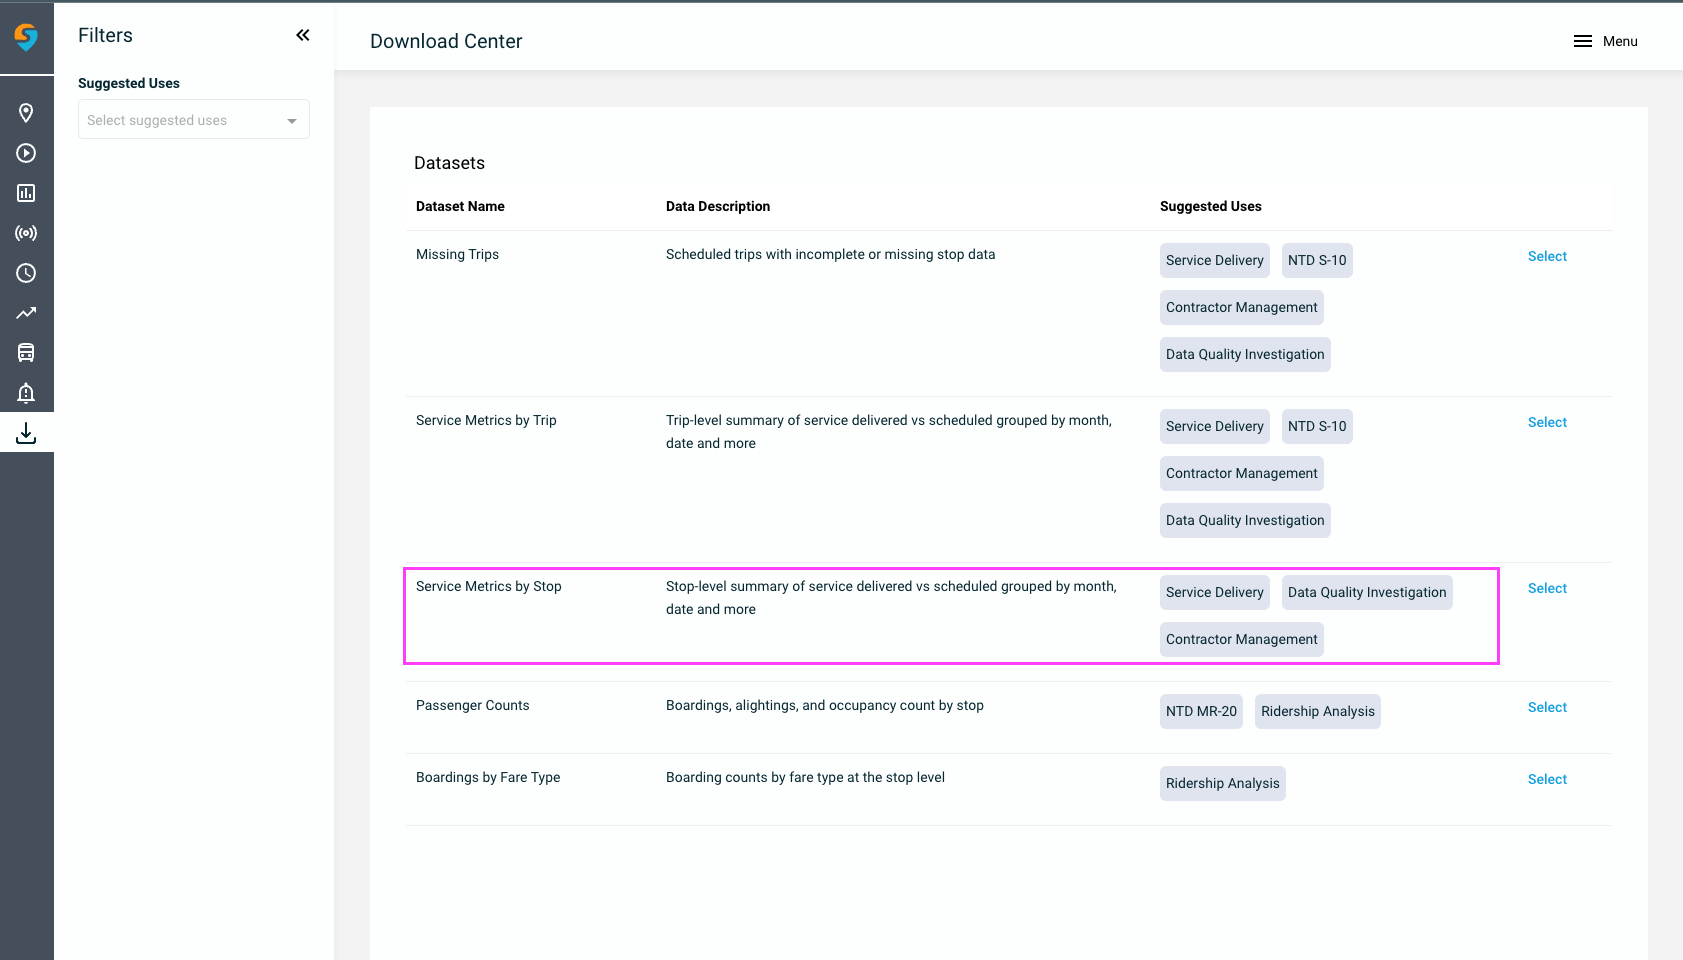Click 'Scheduled trips with incomplete' description
1683x960 pixels.
(x=831, y=254)
